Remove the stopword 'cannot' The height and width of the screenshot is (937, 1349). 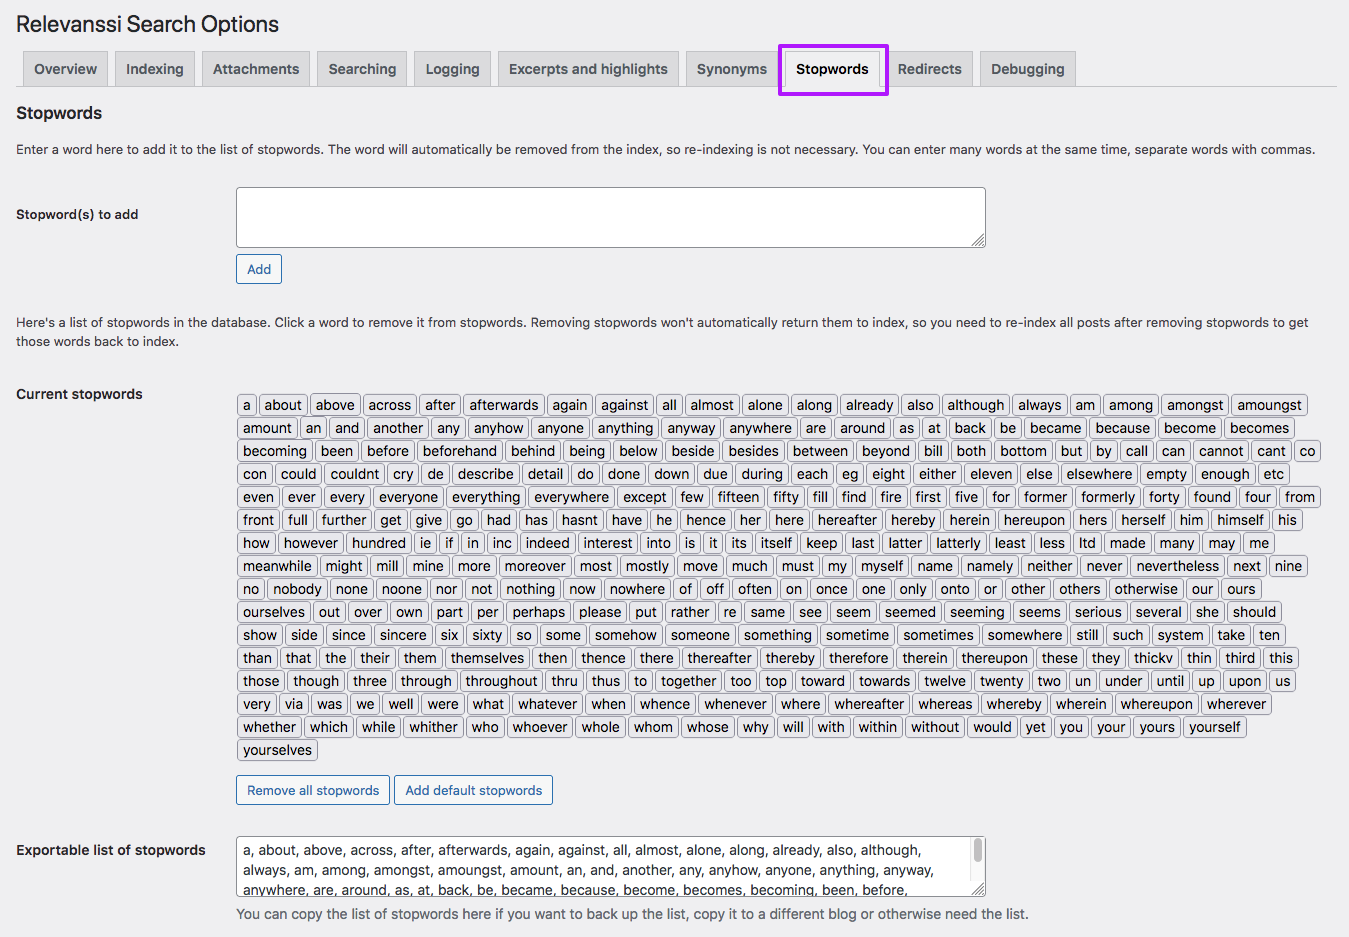pos(1222,451)
